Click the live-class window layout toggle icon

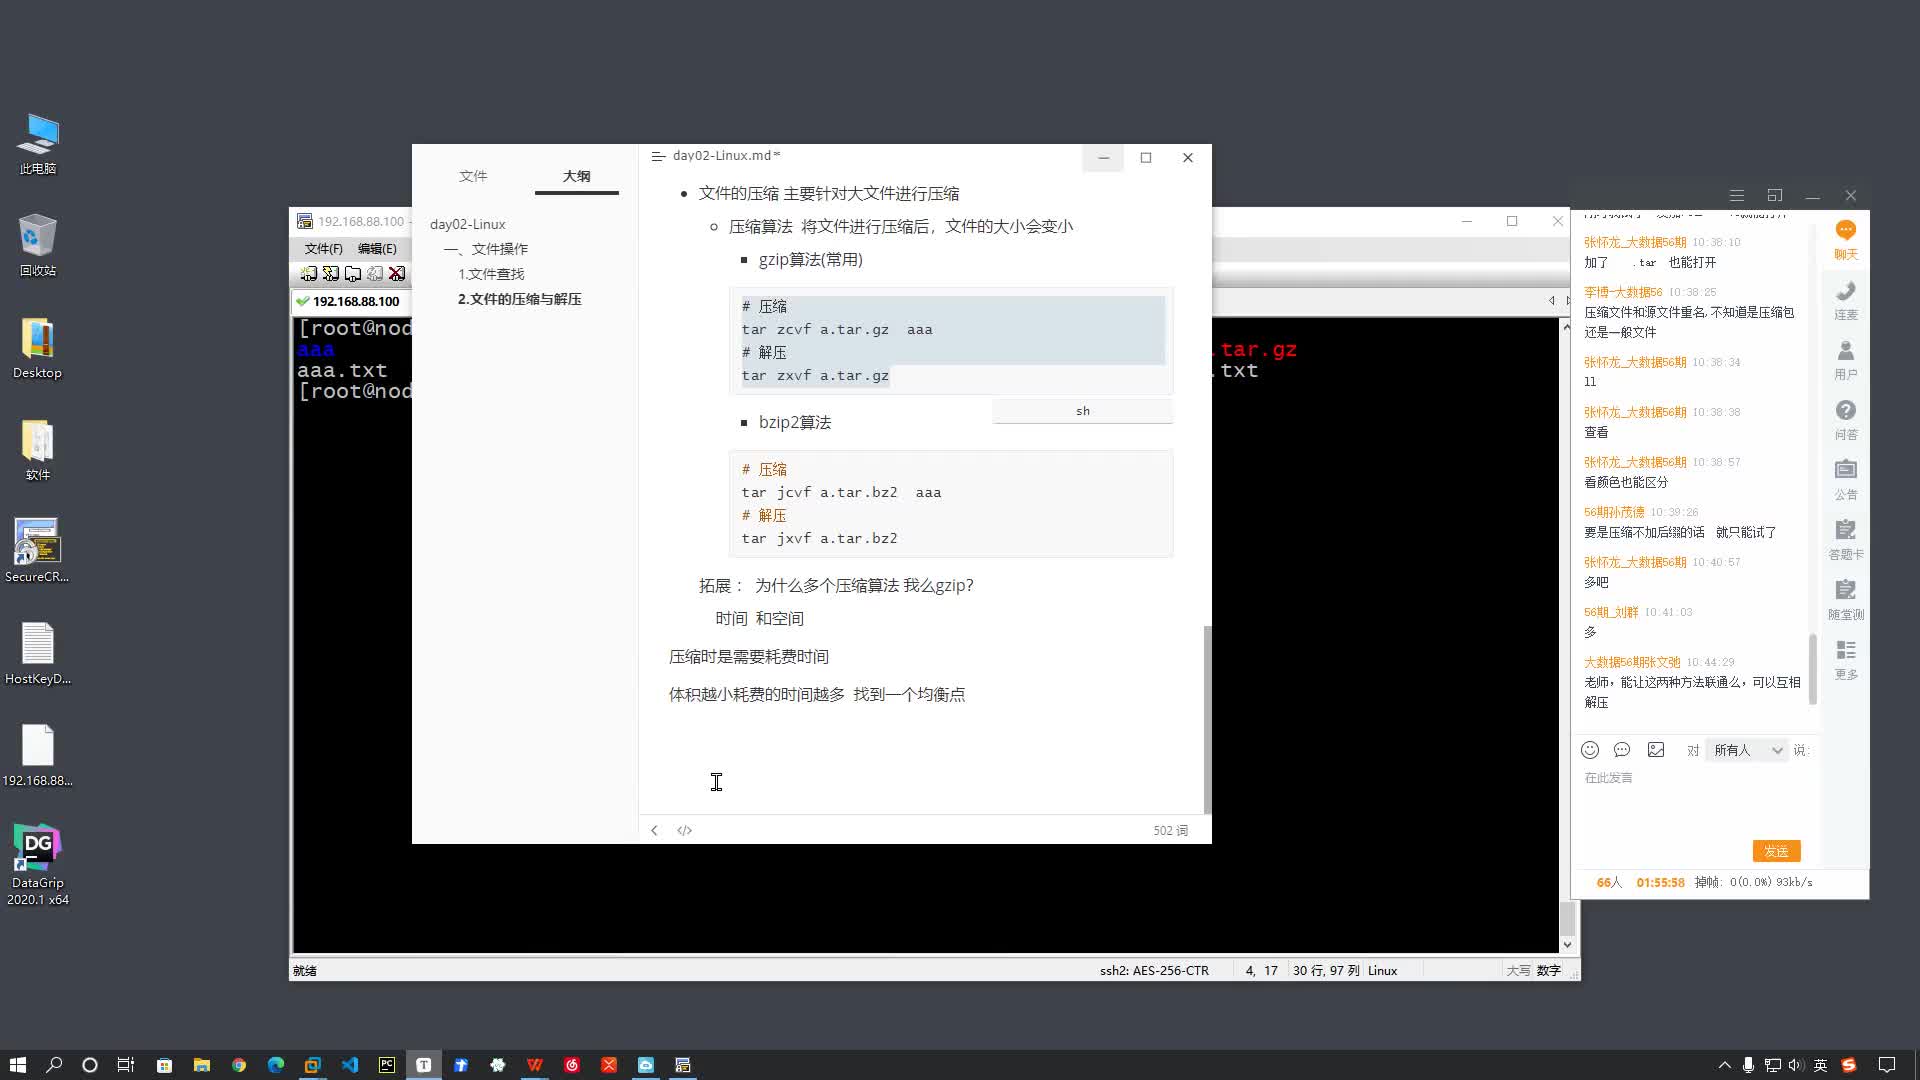(x=1775, y=195)
